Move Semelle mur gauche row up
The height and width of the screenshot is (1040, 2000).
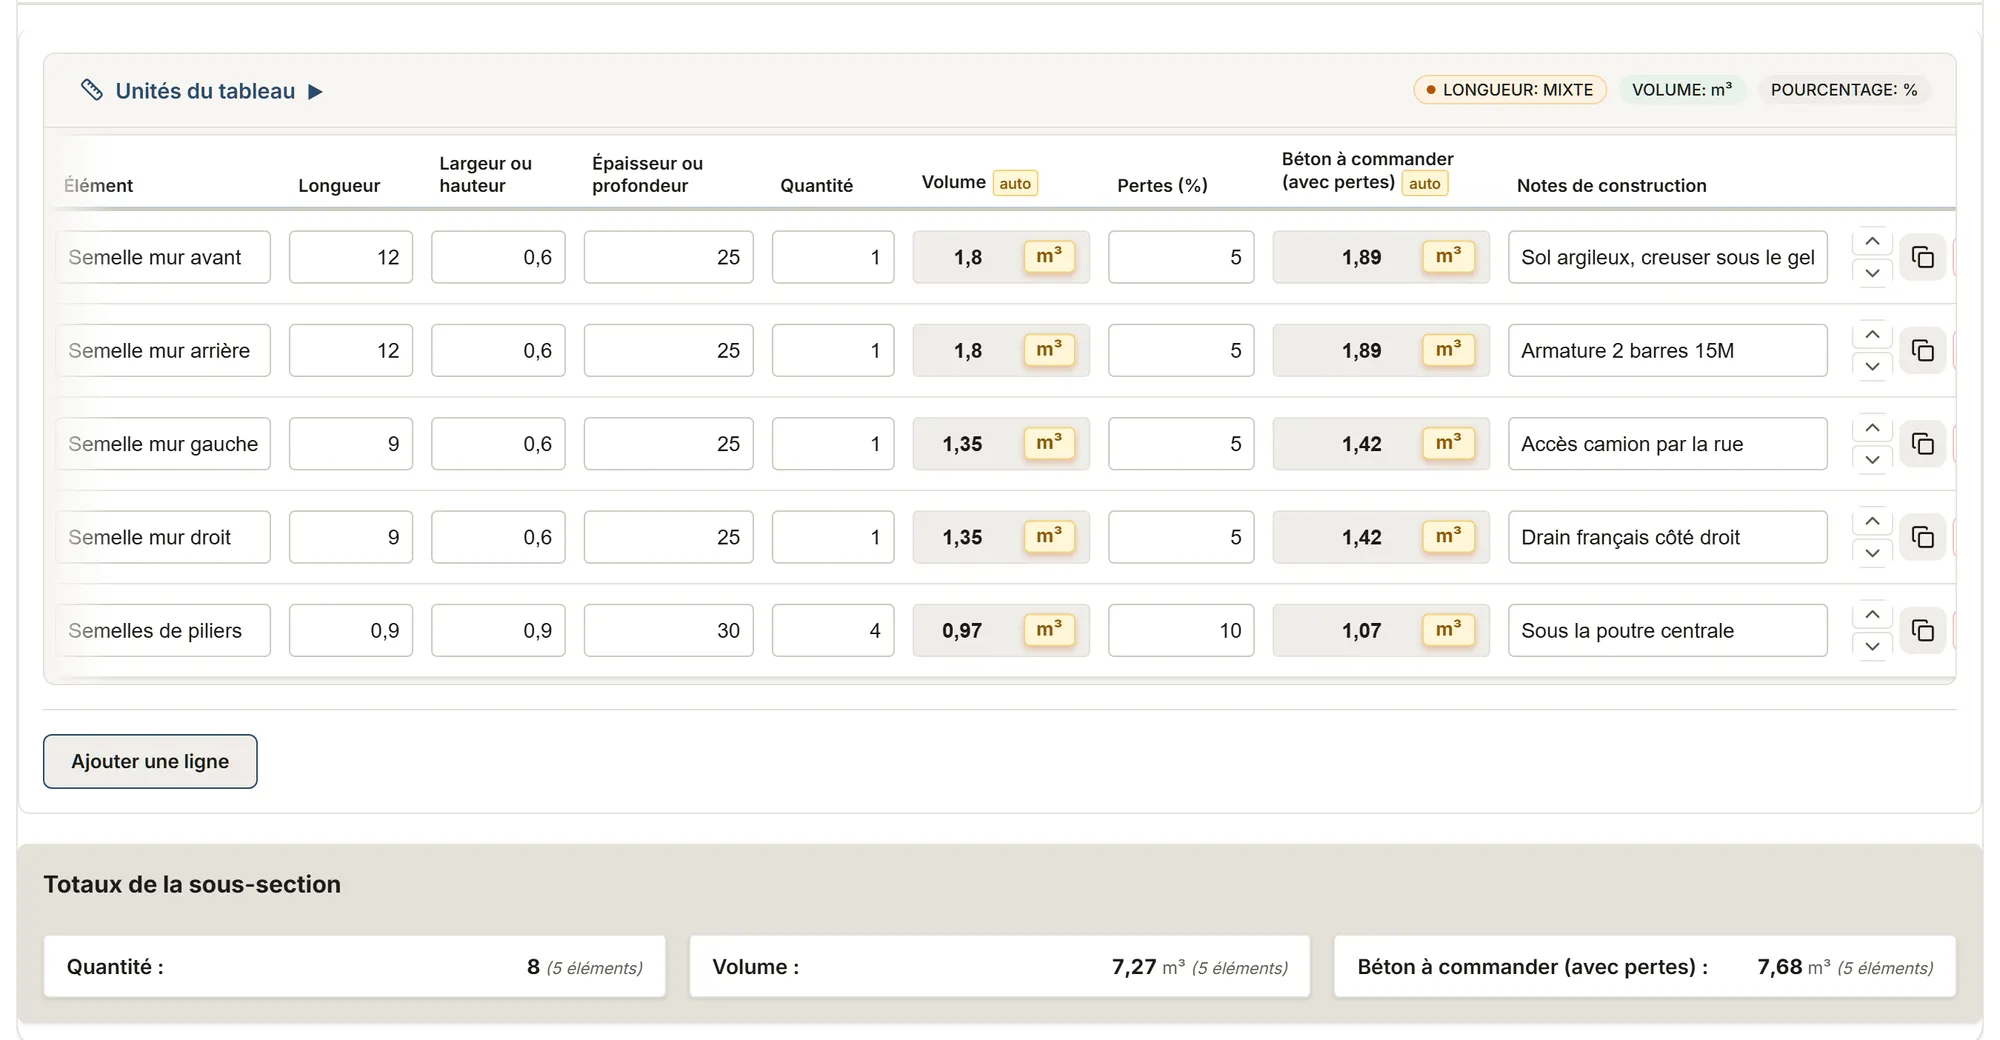click(x=1872, y=428)
